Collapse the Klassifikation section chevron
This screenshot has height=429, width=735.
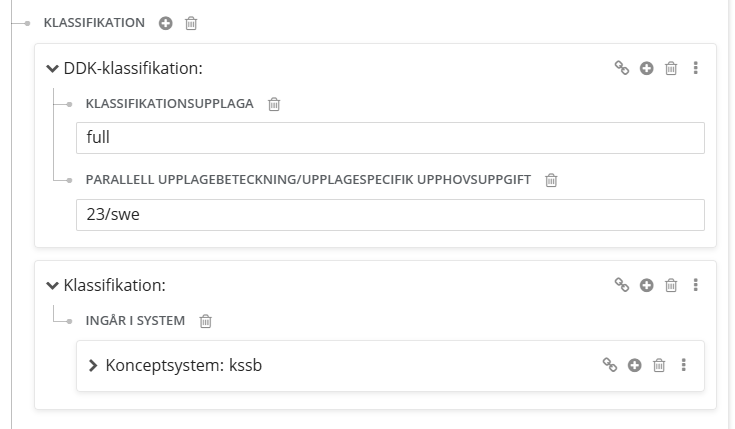click(x=52, y=285)
